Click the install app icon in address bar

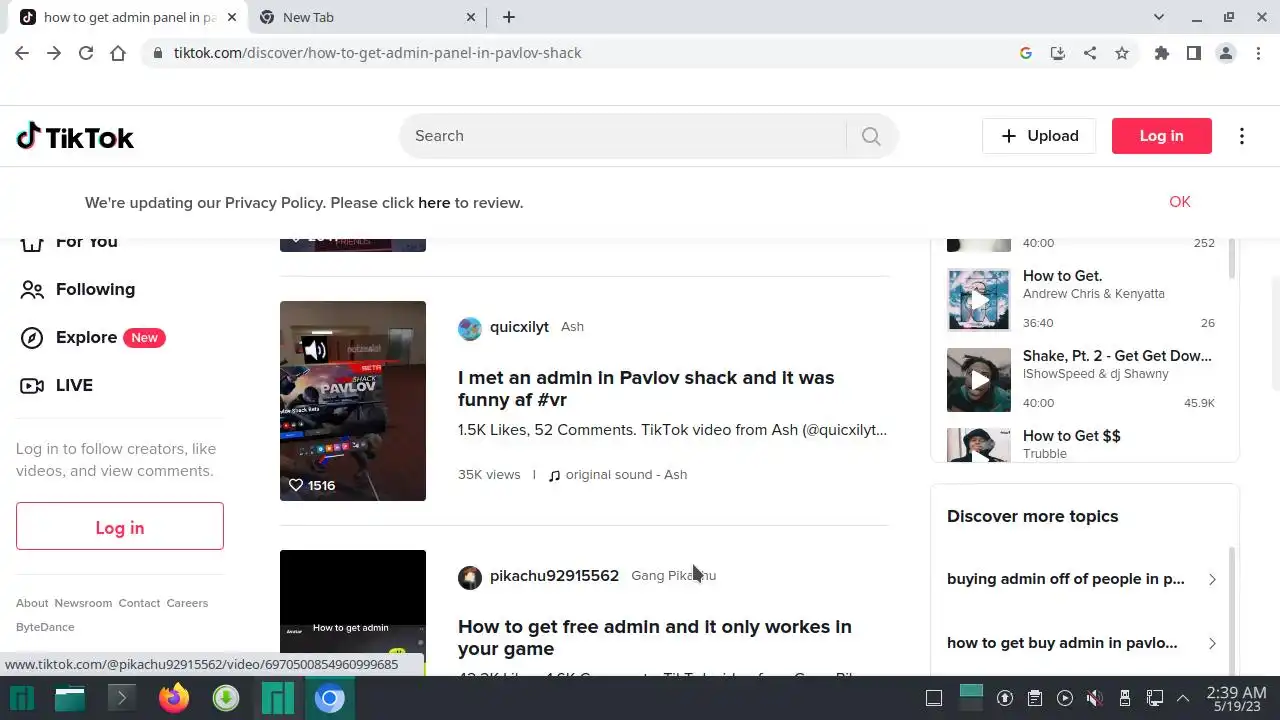(1058, 53)
